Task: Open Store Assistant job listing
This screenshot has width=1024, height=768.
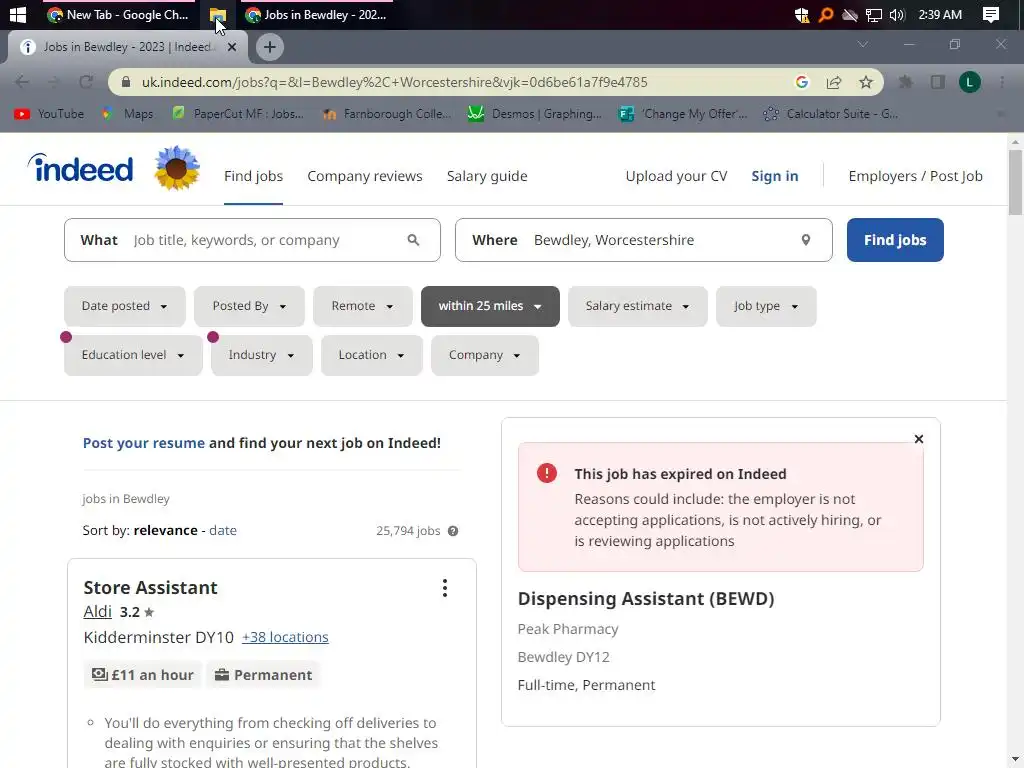Action: (x=150, y=588)
